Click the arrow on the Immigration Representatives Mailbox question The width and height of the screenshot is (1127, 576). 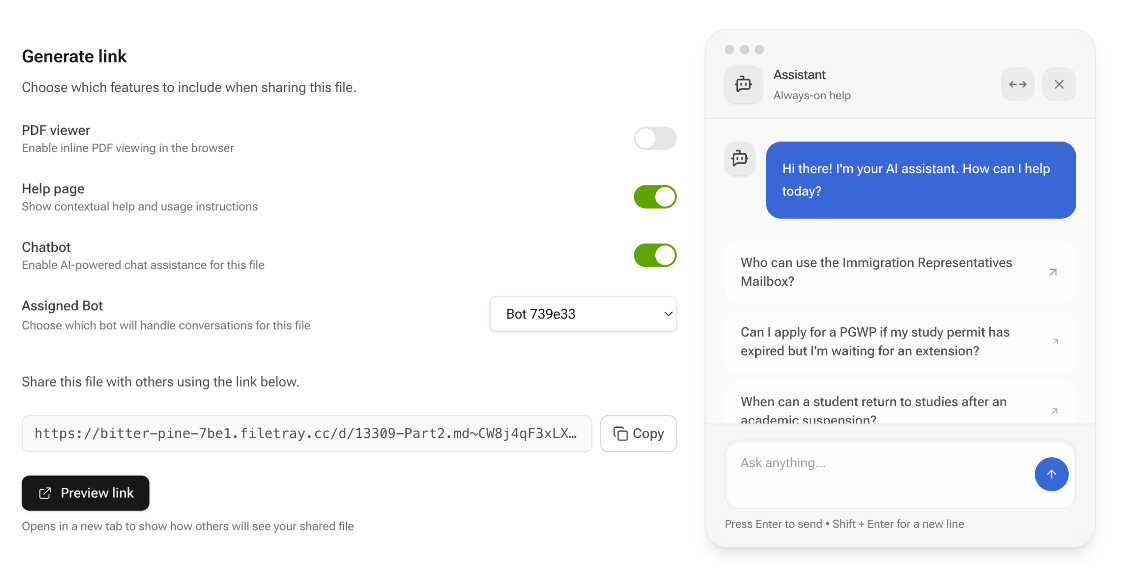(x=1054, y=271)
